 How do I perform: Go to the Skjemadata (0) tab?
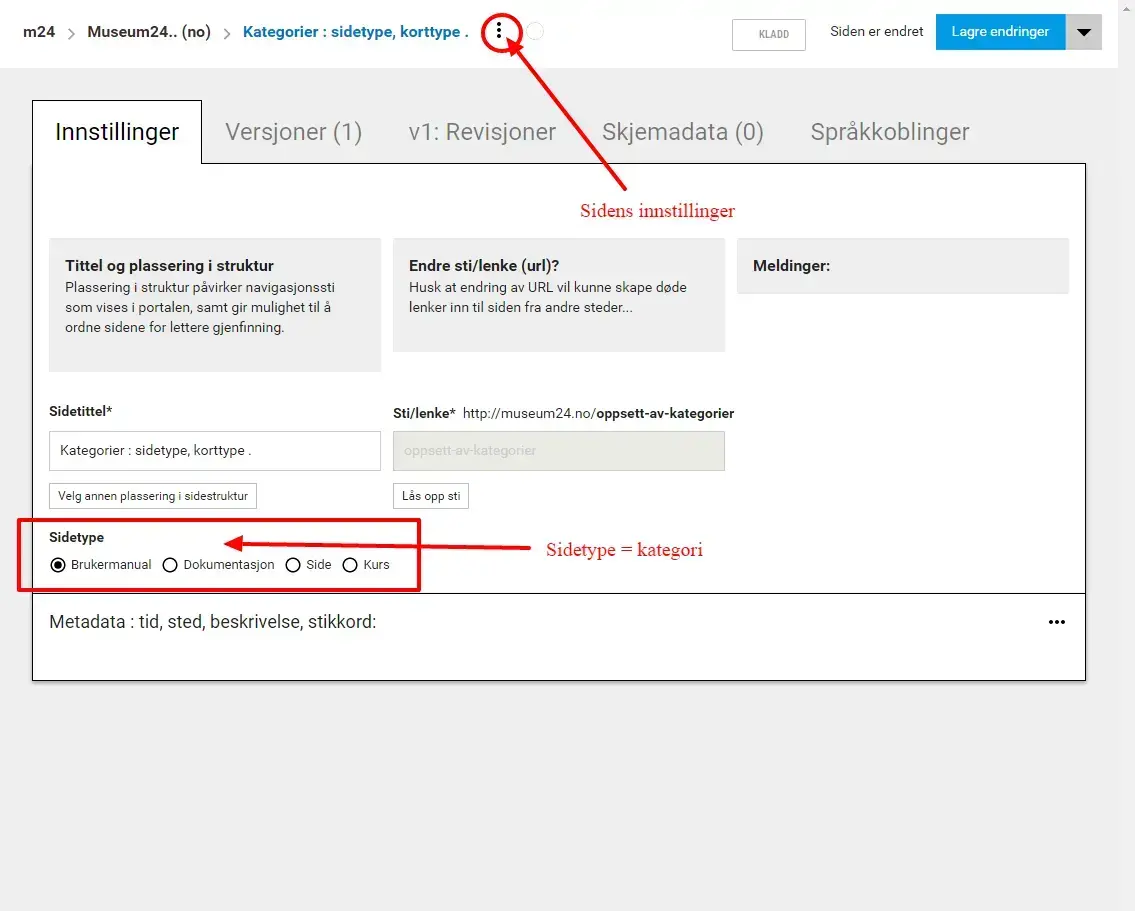pos(682,132)
